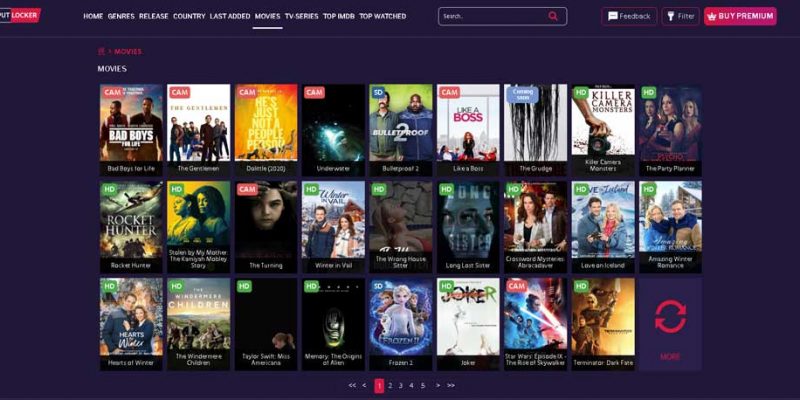This screenshot has width=800, height=400.
Task: Open Memory: The Origins of Alien poster
Action: 333,324
